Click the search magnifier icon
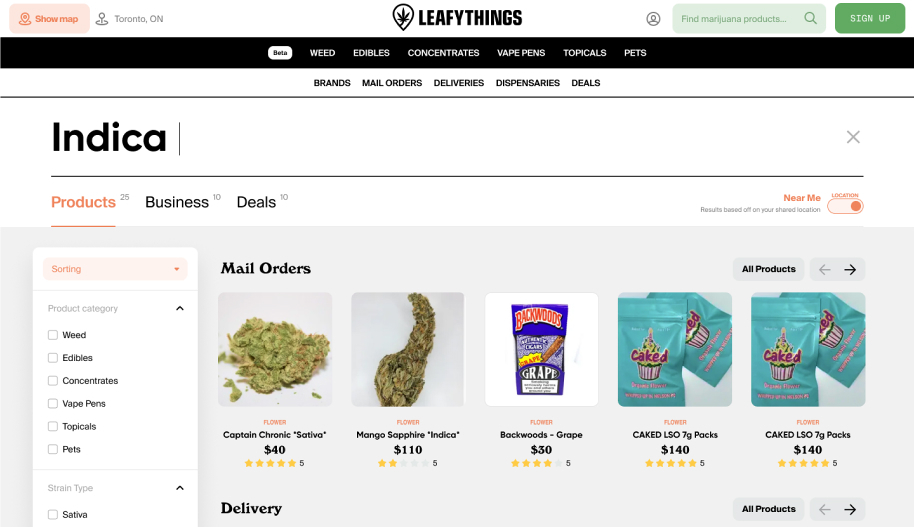 810,18
